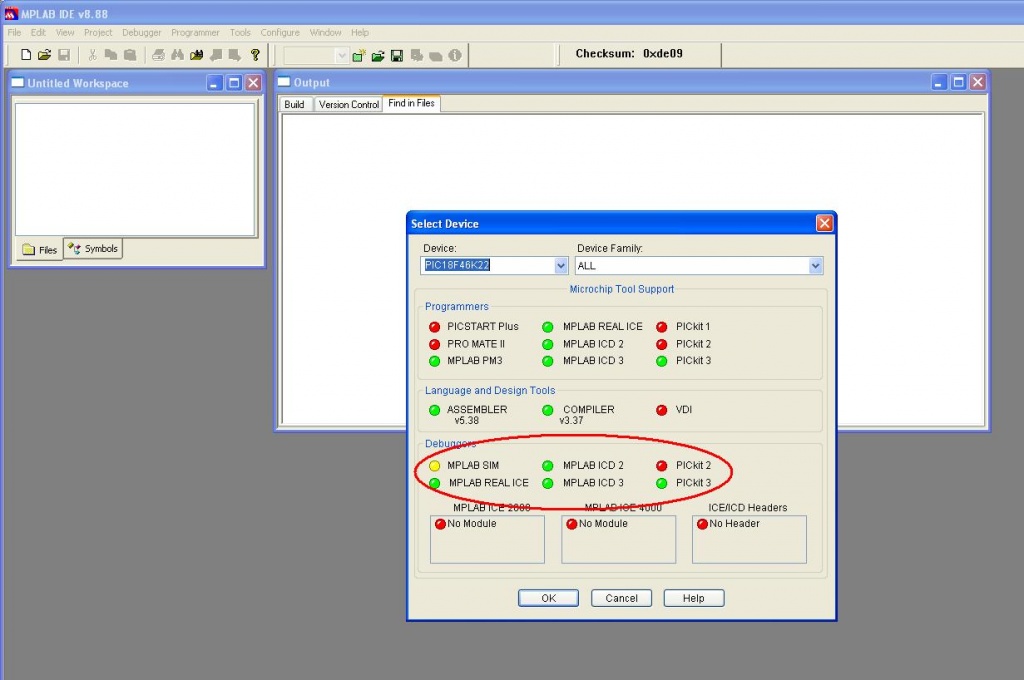This screenshot has width=1024, height=680.
Task: Close the Select Device dialog
Action: point(824,223)
